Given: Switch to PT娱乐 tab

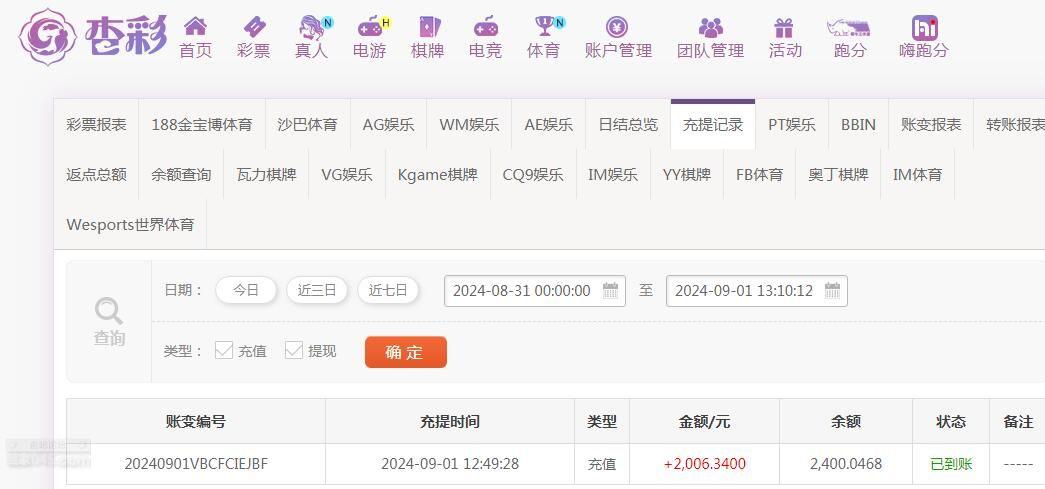Looking at the screenshot, I should coord(792,125).
